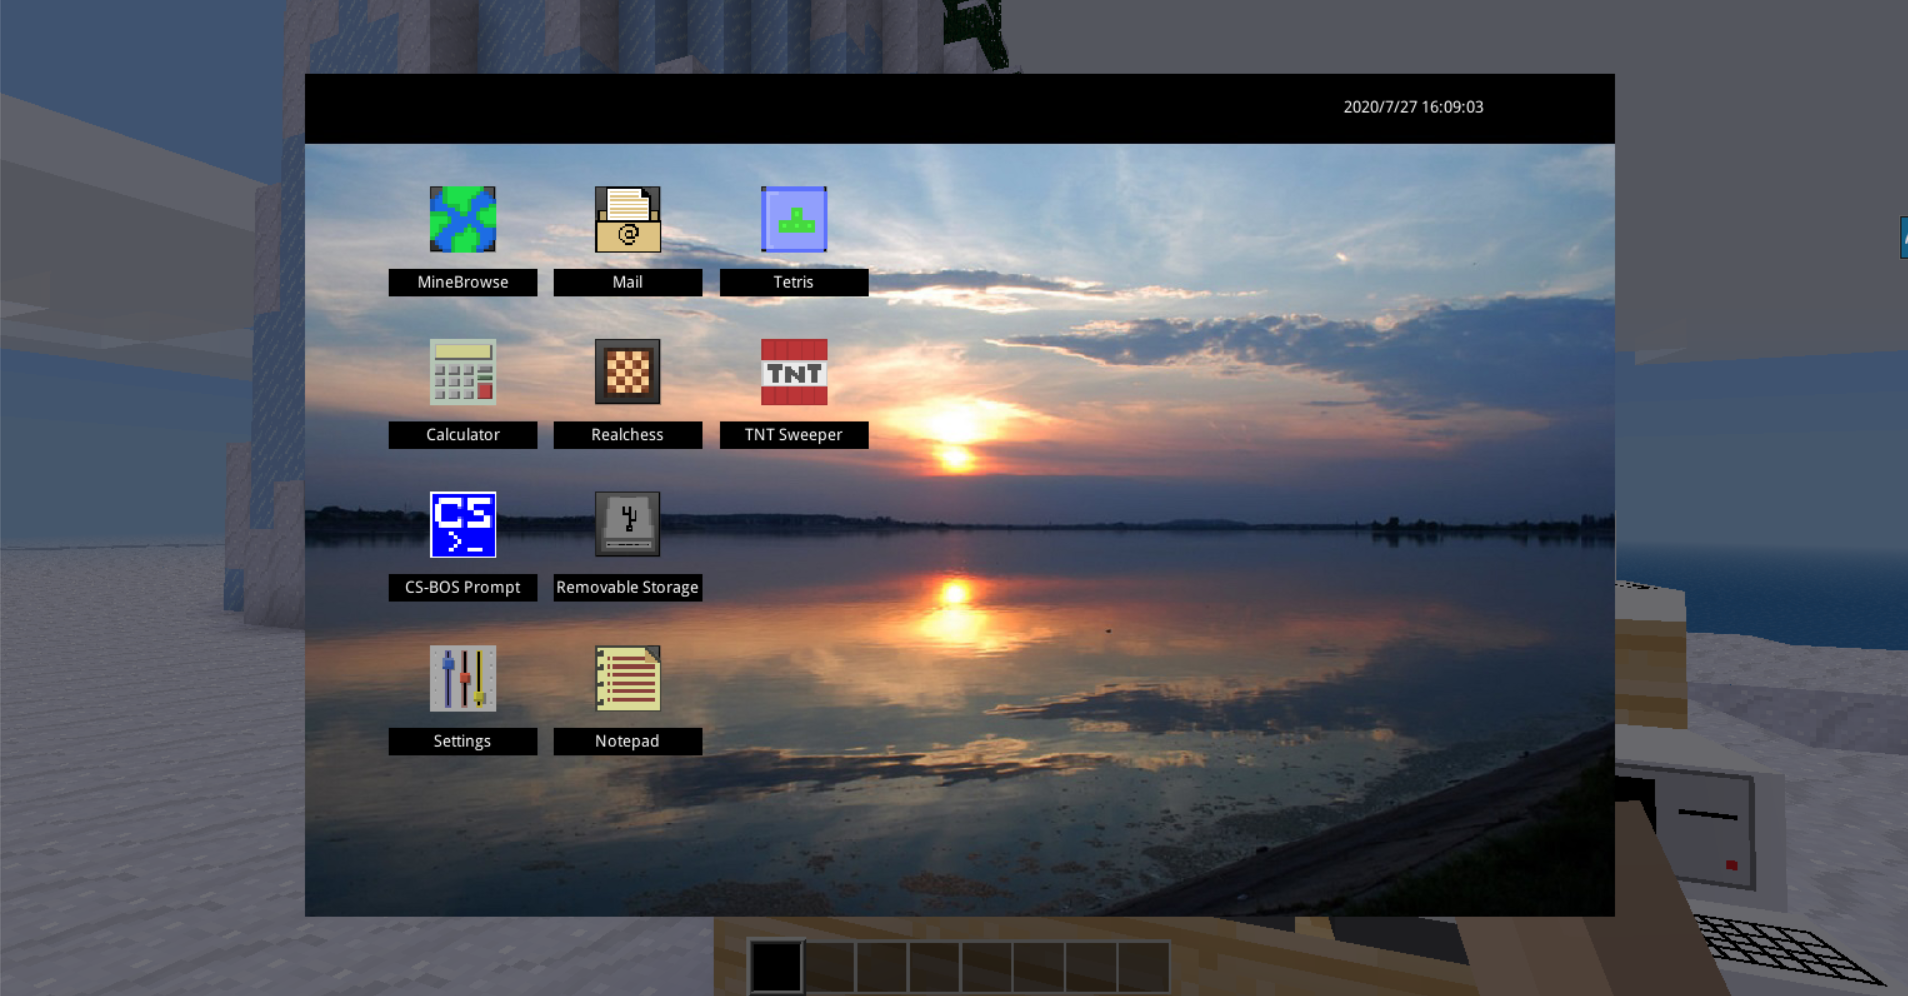
Task: Open the MineBrowse globe icon
Action: pos(462,219)
